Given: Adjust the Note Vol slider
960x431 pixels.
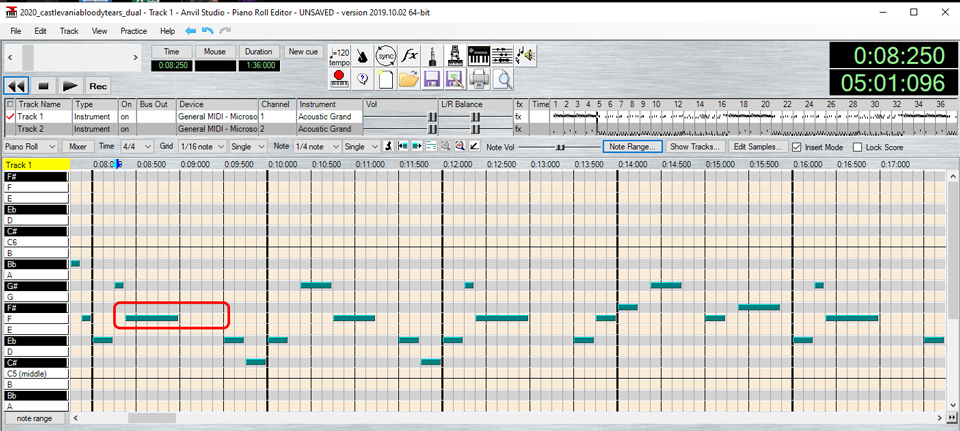Looking at the screenshot, I should 558,147.
